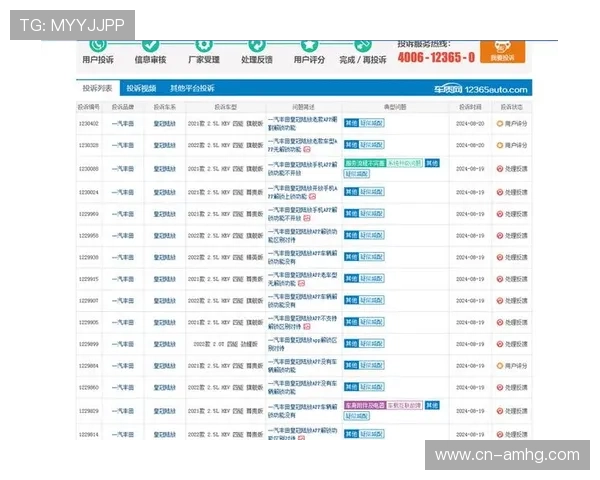Click 处理反馈 status icon for complaint 1229814
Viewport: 600px width, 480px height.
click(499, 434)
